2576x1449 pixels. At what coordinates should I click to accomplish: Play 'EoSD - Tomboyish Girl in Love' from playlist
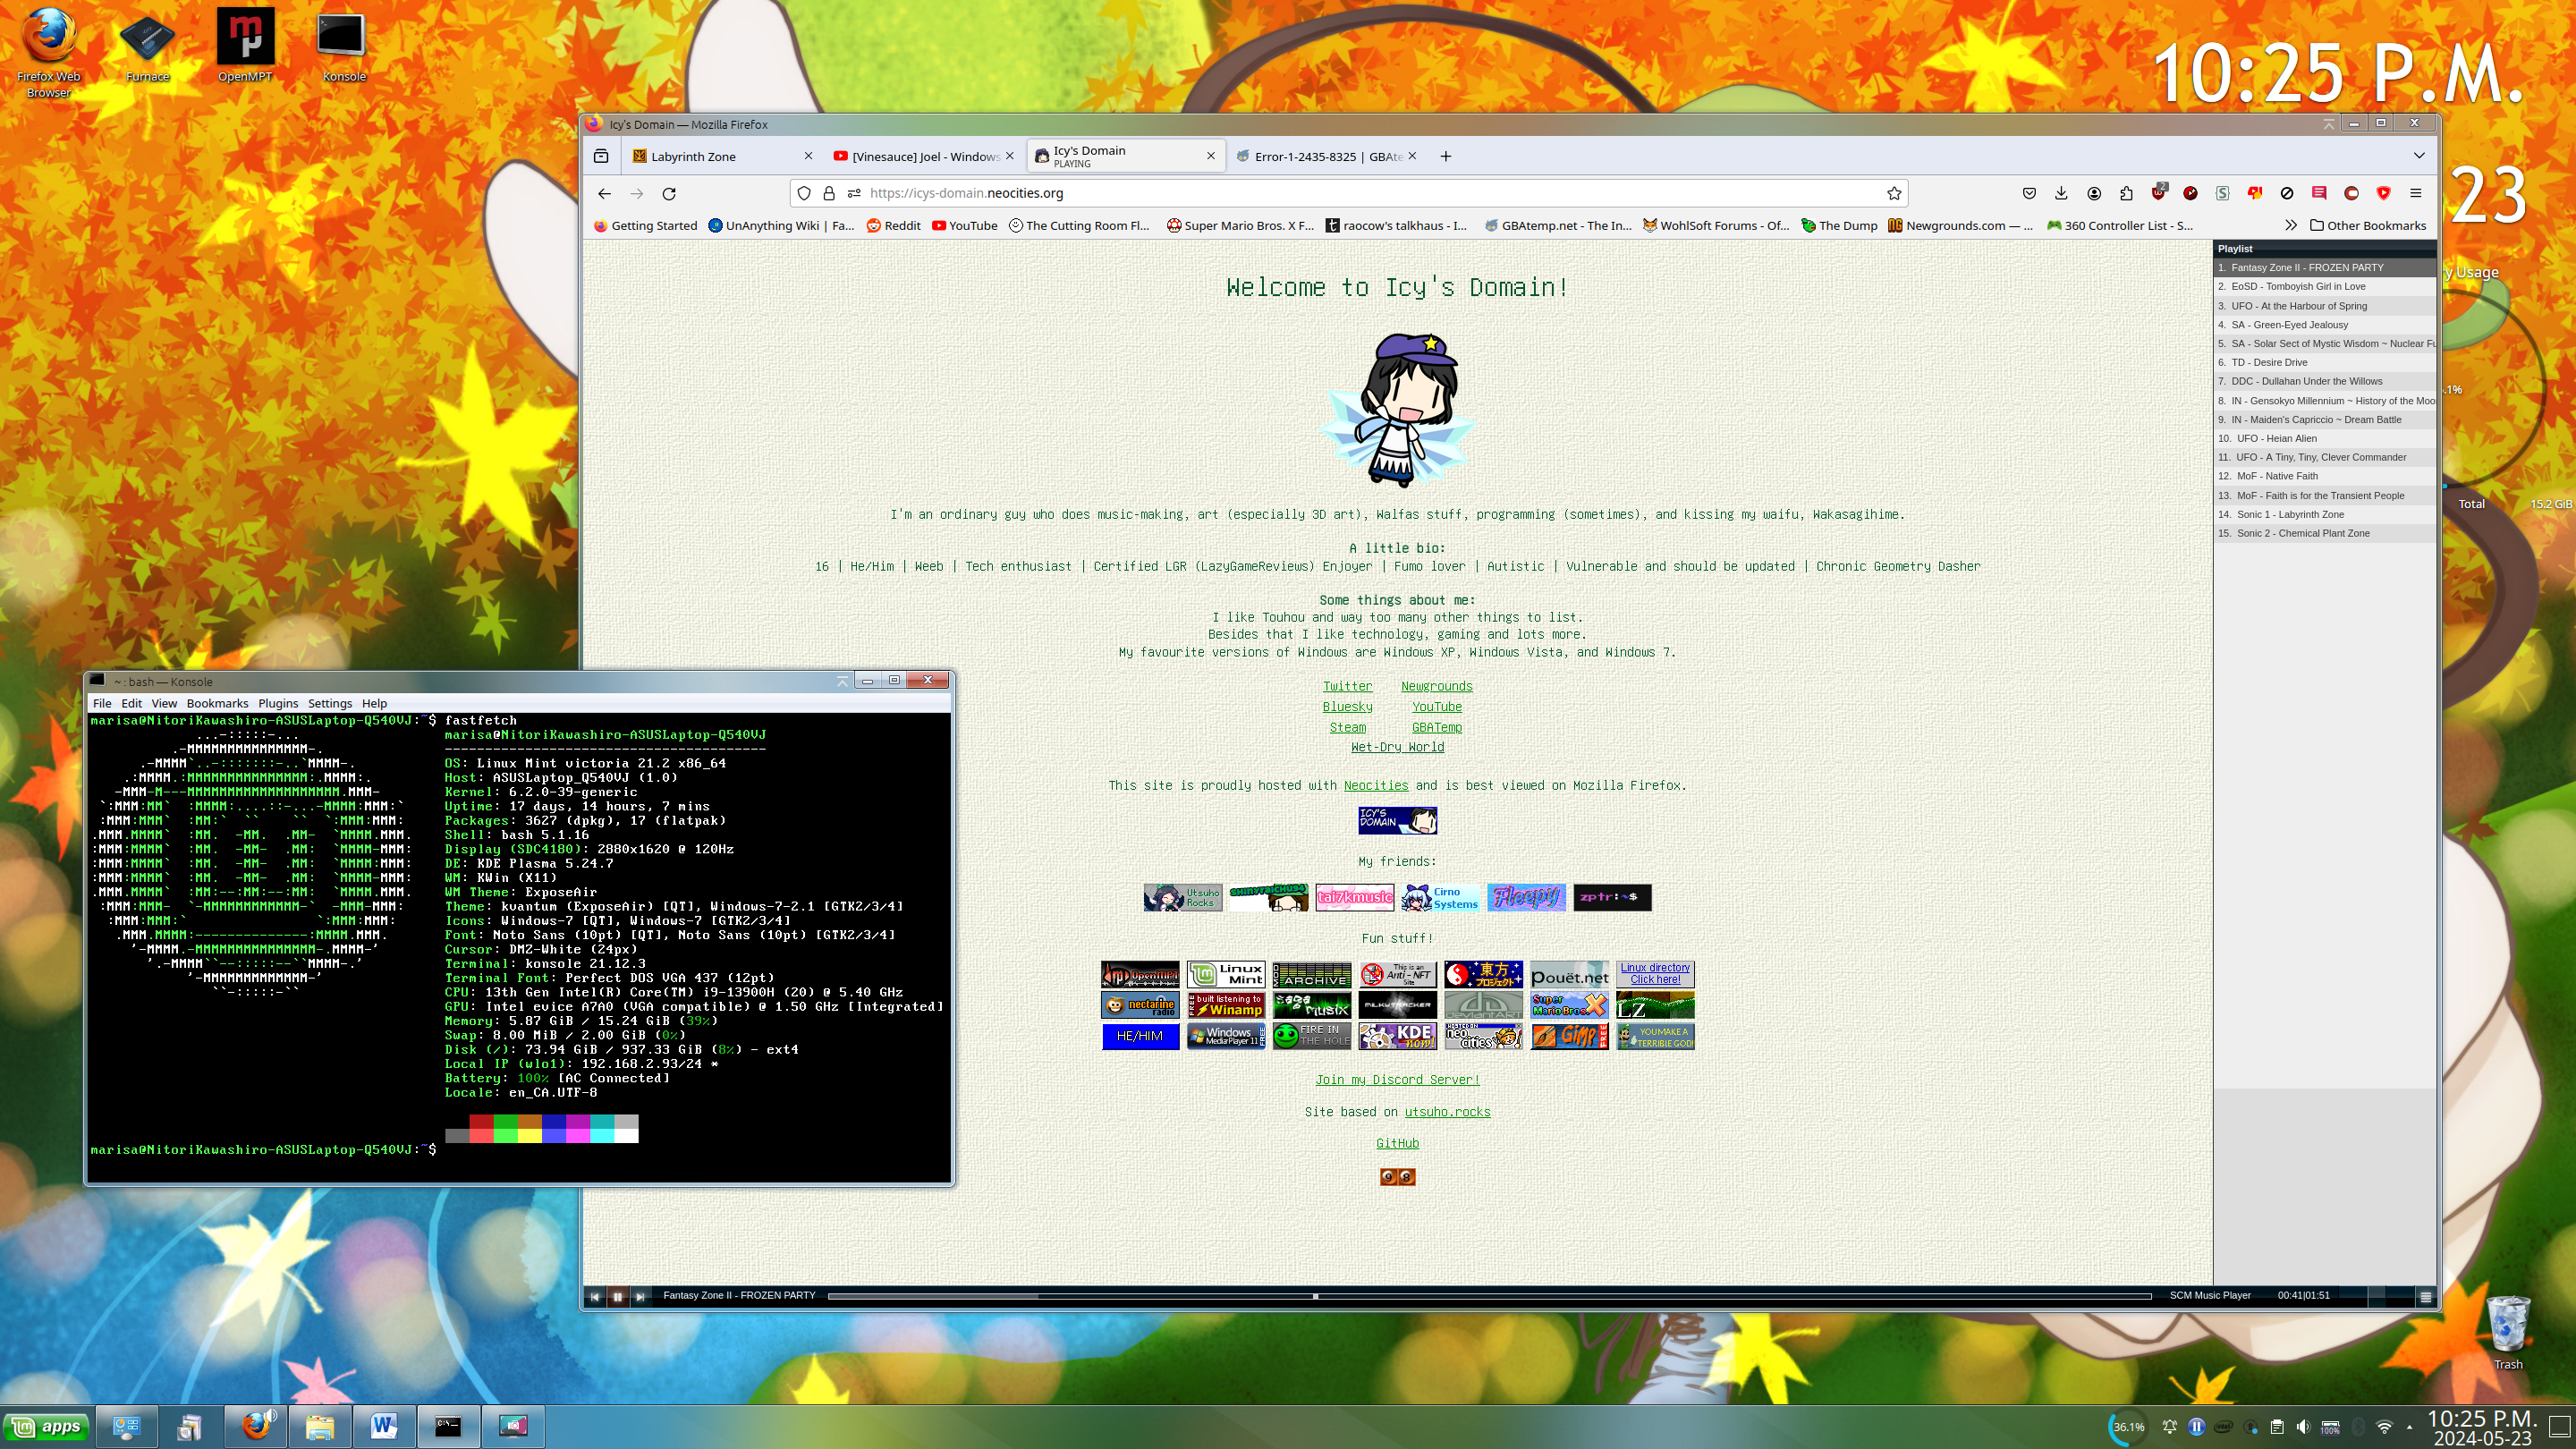tap(2323, 286)
